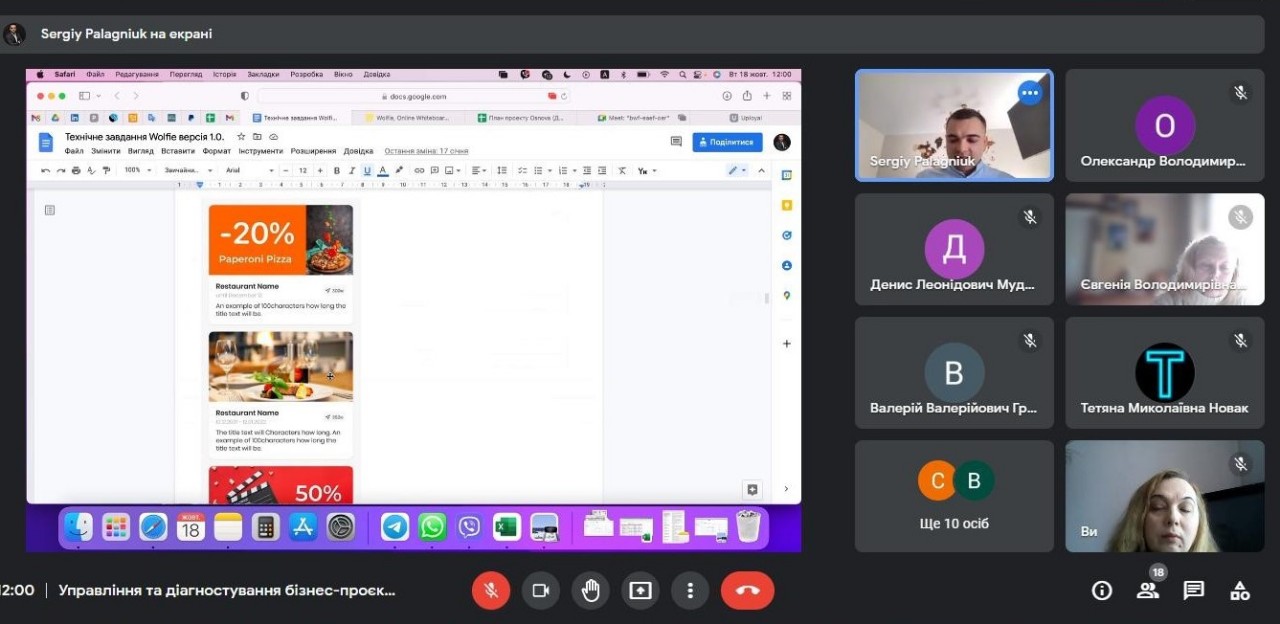
Task: Open the 'Вставити' menu in Google Docs
Action: (177, 151)
